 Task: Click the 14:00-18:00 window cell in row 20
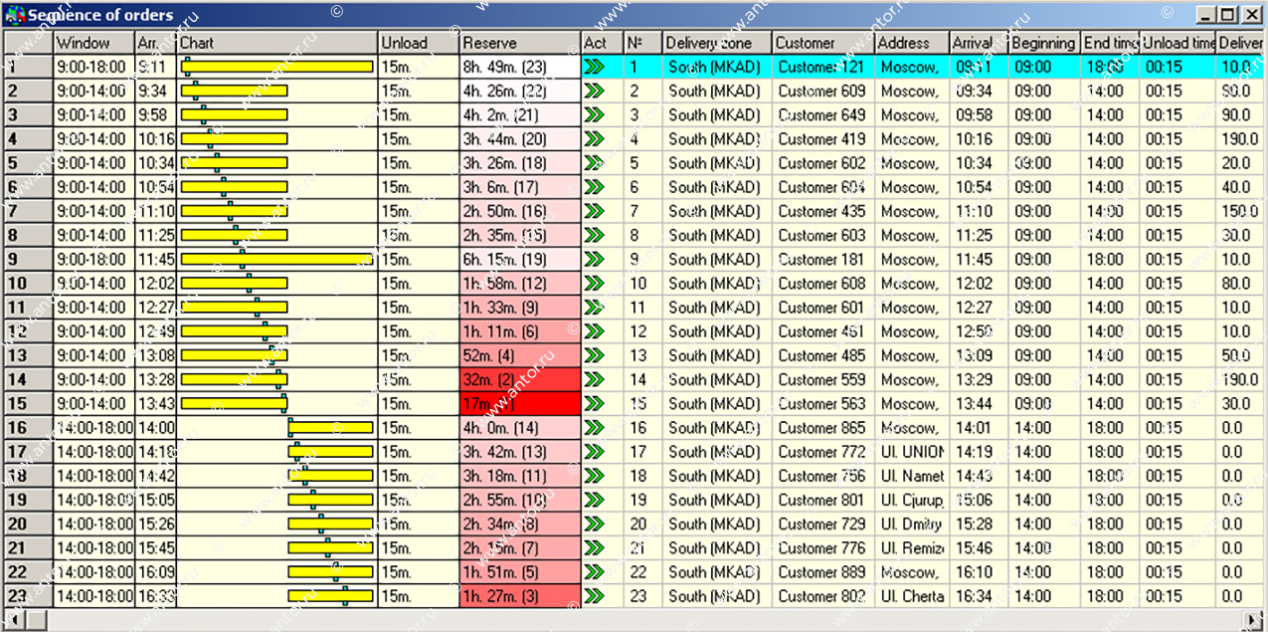94,523
